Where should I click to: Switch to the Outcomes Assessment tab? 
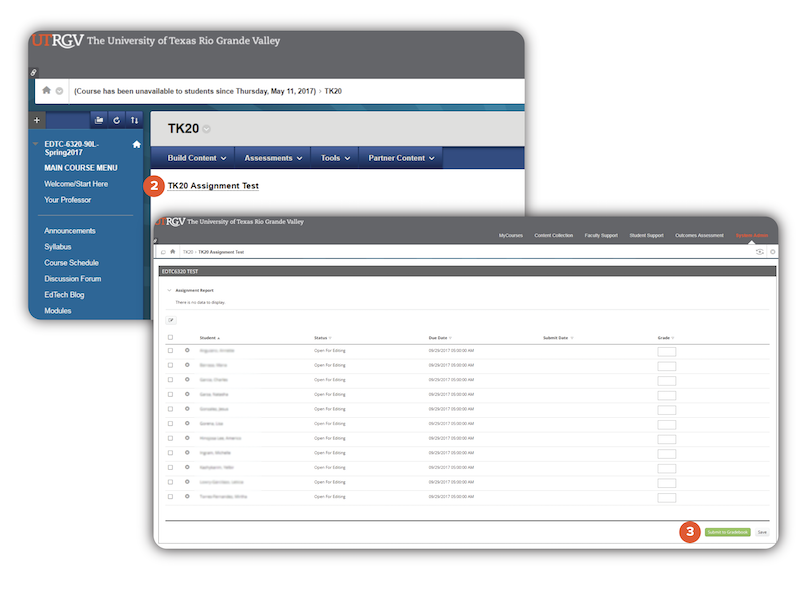click(699, 235)
